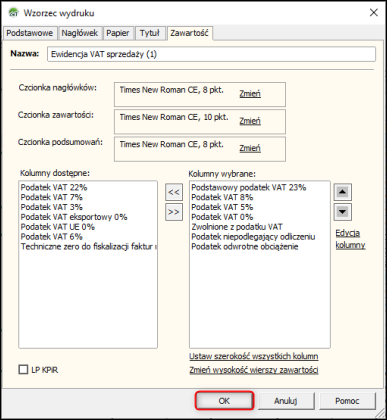This screenshot has height=420, width=387.
Task: Change summary font via Zmień link
Action: click(250, 148)
